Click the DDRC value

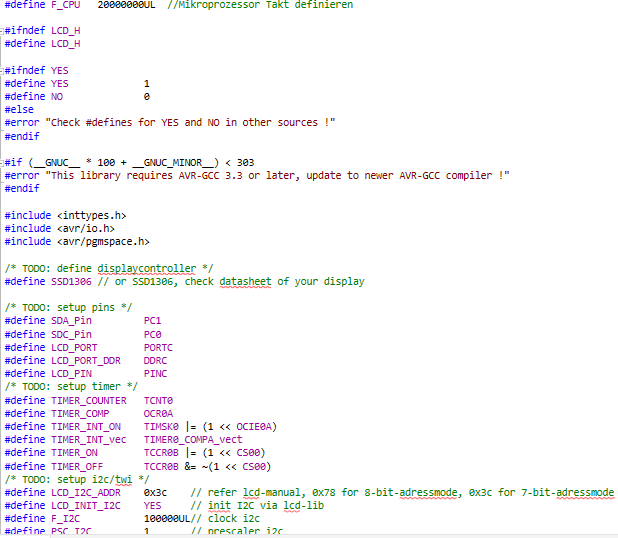[155, 361]
